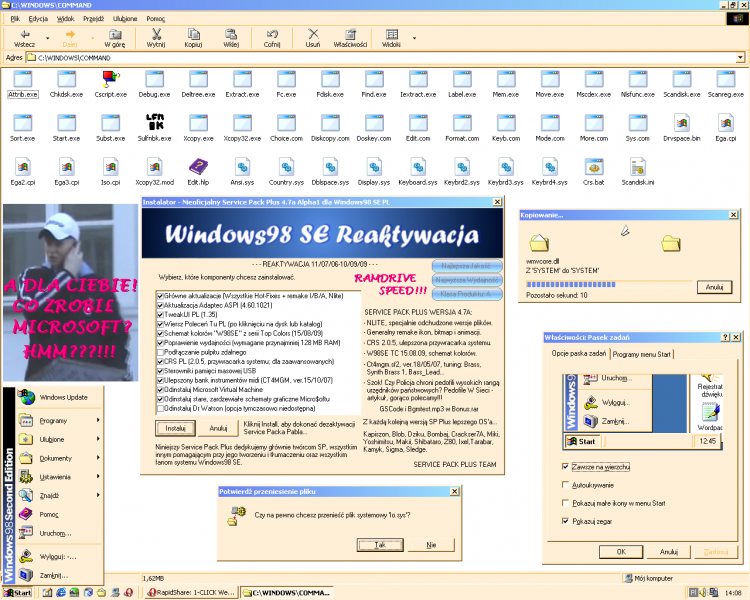
Task: Open the Widok menu
Action: click(66, 19)
